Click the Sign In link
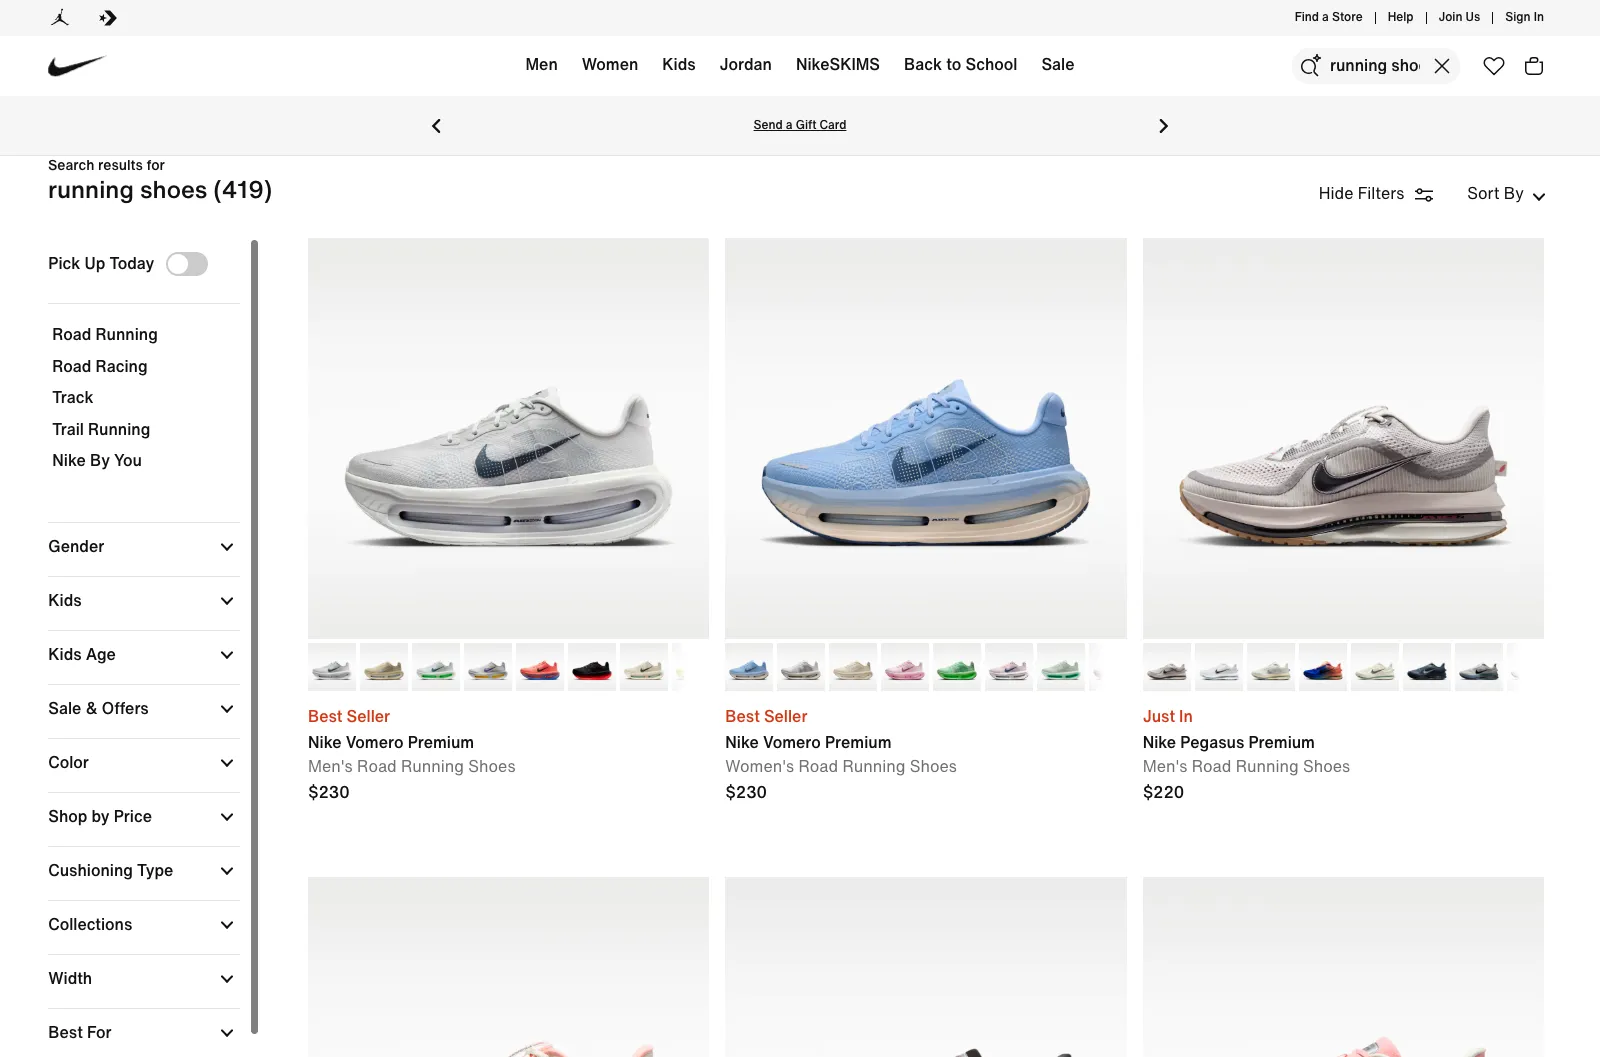 (x=1524, y=17)
